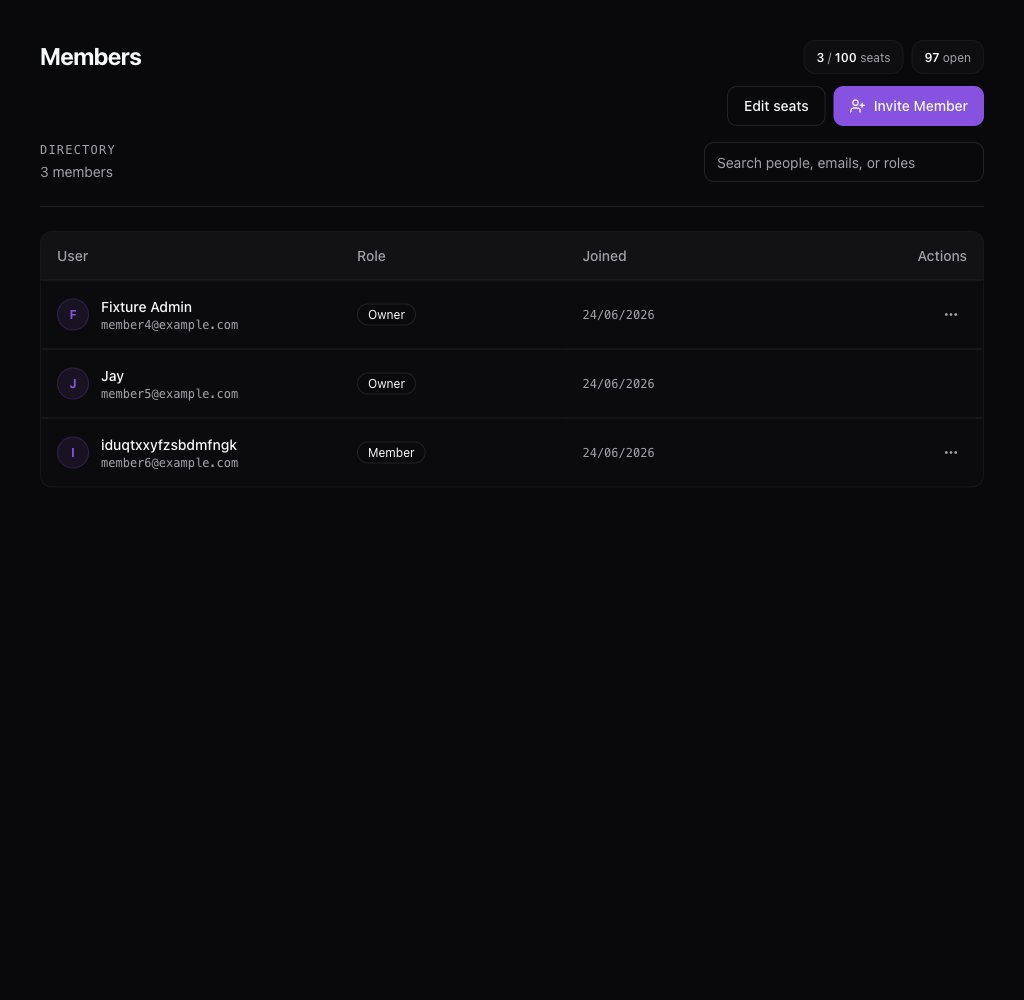1024x1000 pixels.
Task: Click Jay's J avatar
Action: tap(72, 383)
